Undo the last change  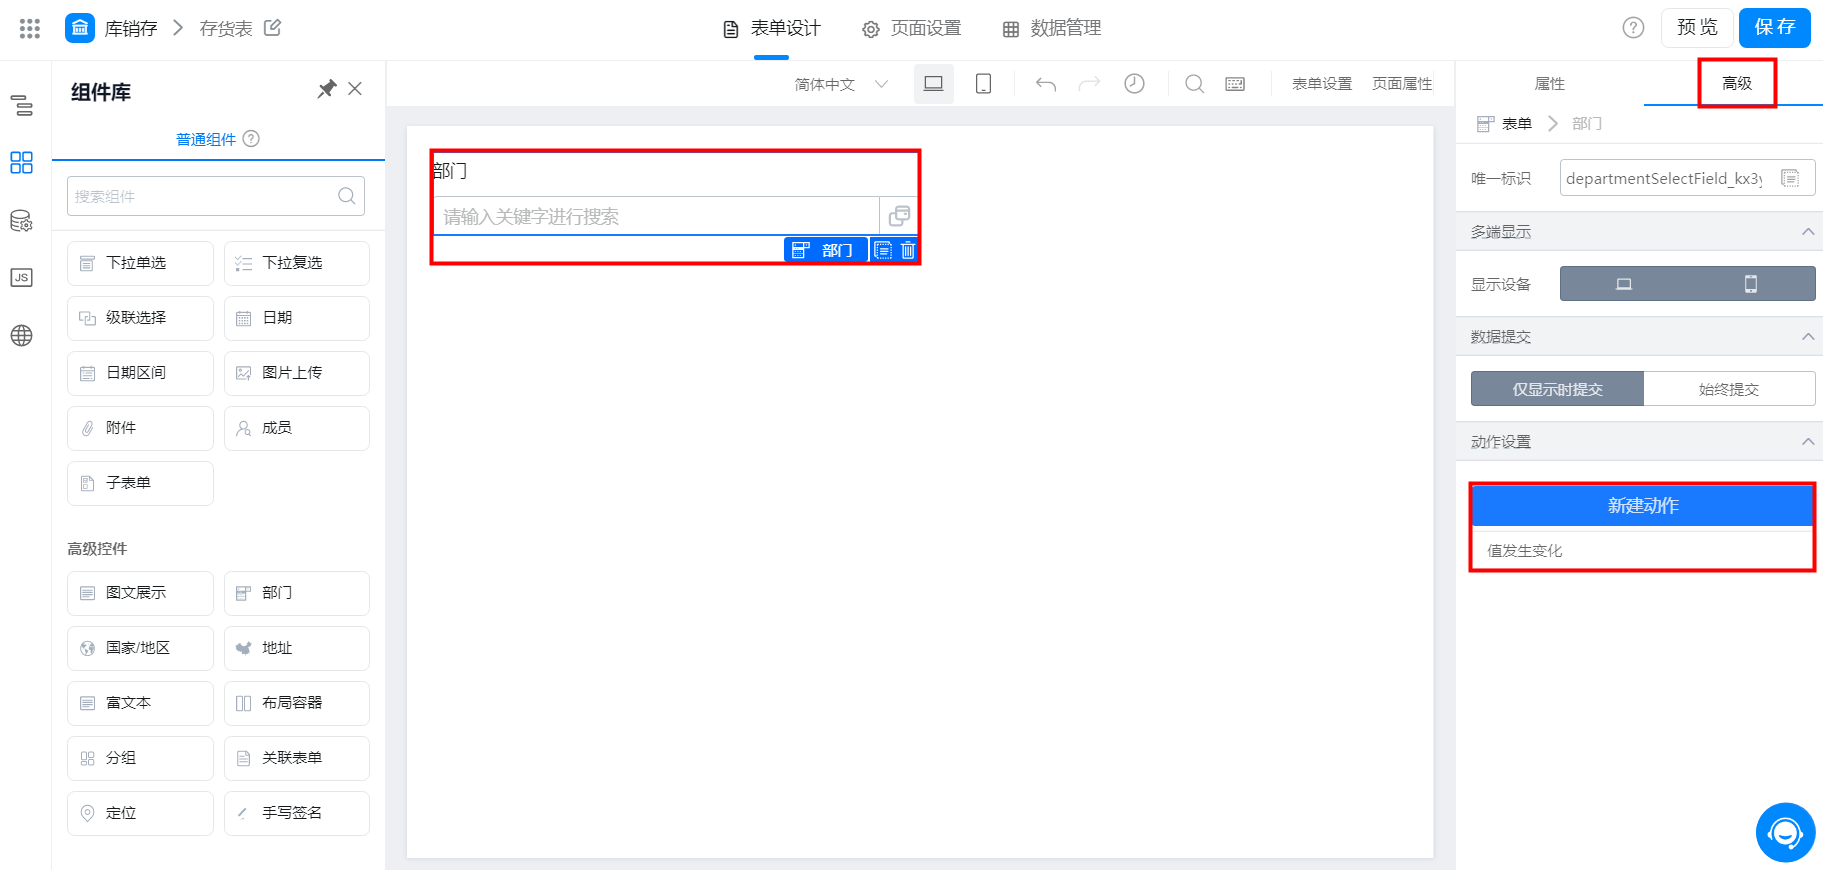tap(1046, 84)
